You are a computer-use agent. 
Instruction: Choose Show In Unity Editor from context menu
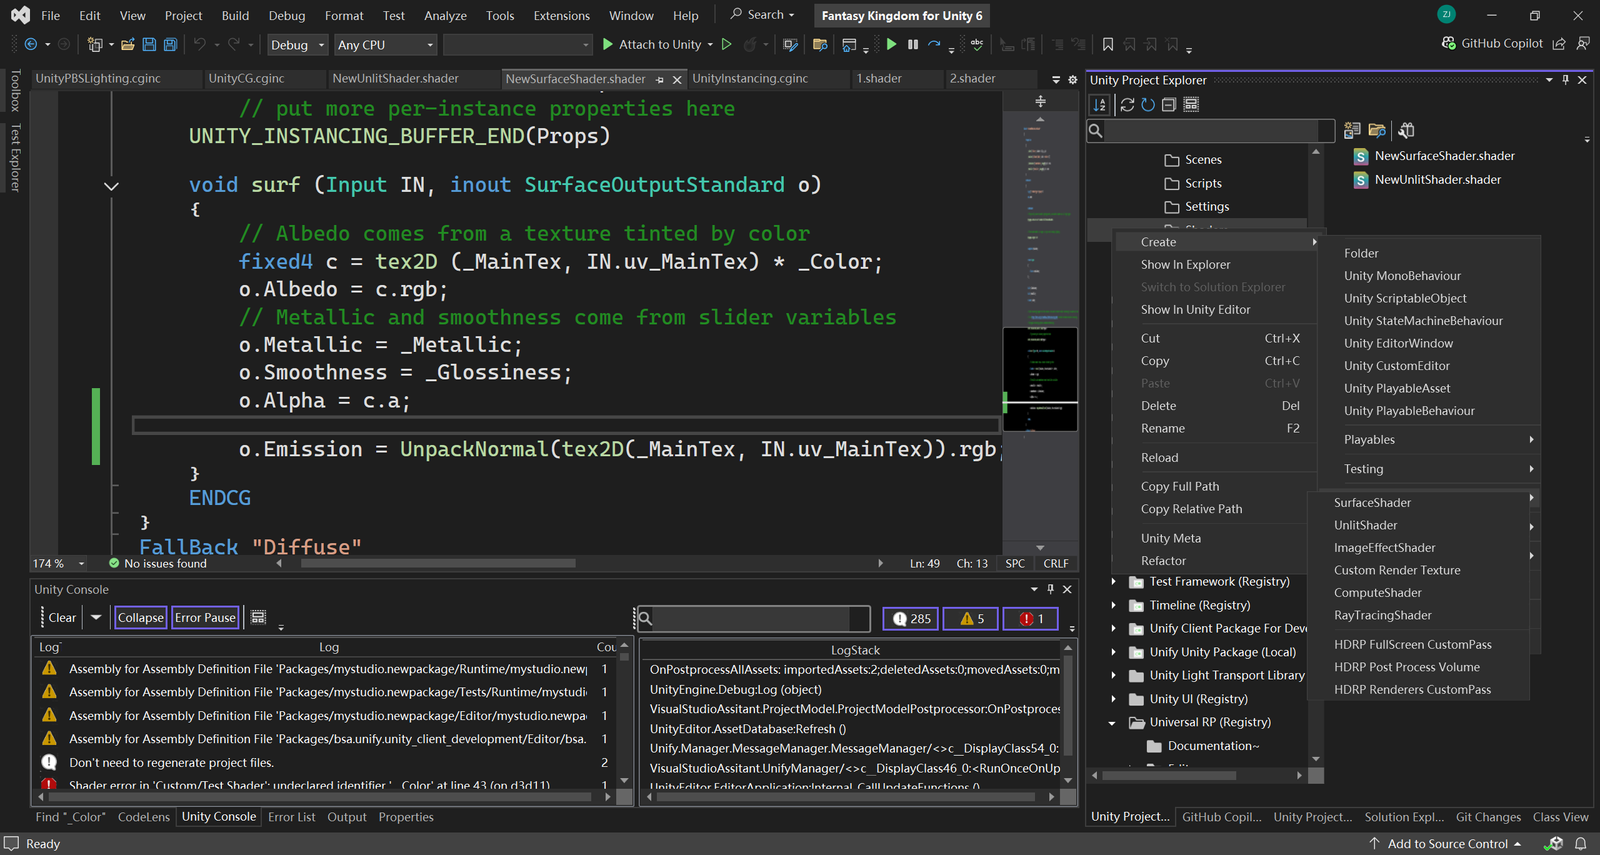coord(1195,310)
